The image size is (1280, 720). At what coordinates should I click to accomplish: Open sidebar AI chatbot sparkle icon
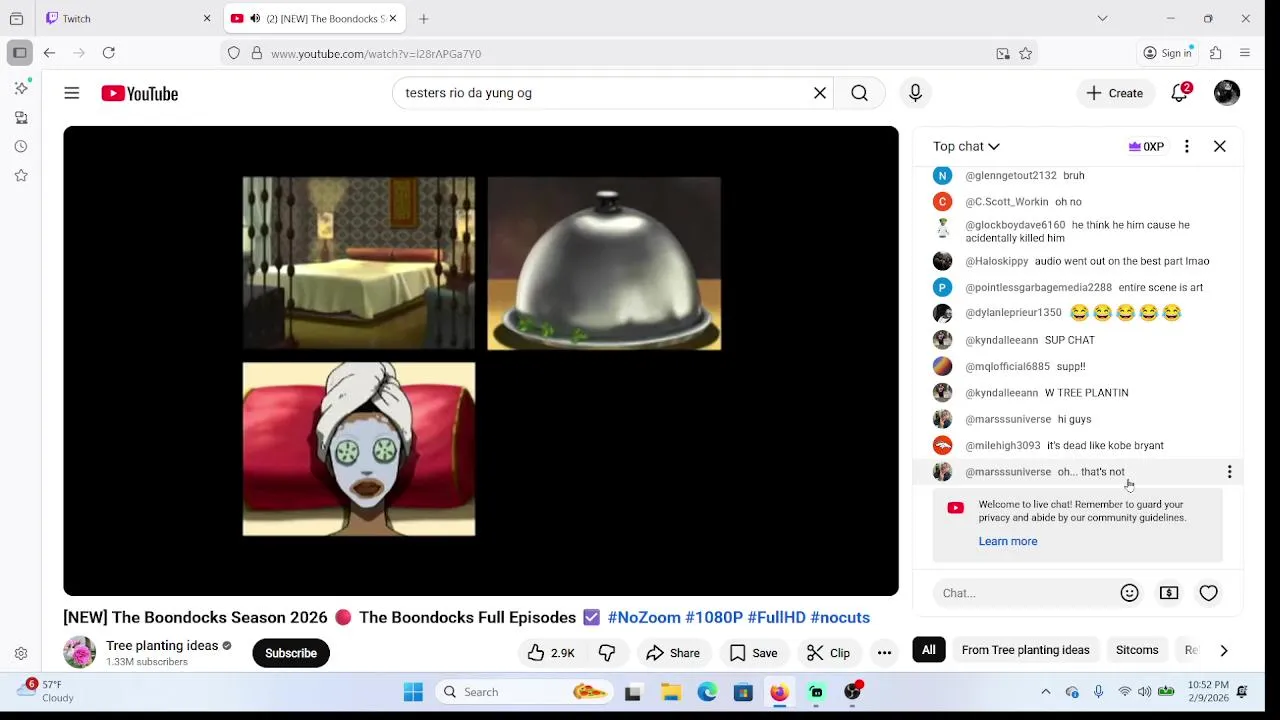click(x=21, y=88)
